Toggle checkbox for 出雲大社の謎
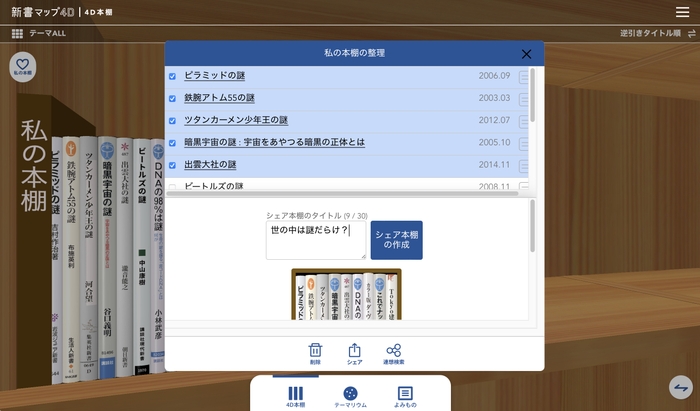The image size is (700, 411). [x=173, y=165]
